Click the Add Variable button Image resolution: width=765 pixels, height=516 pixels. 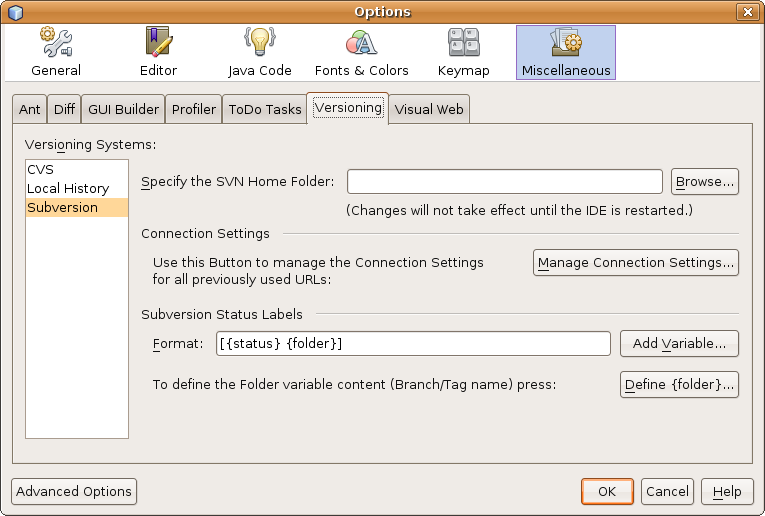tap(679, 343)
